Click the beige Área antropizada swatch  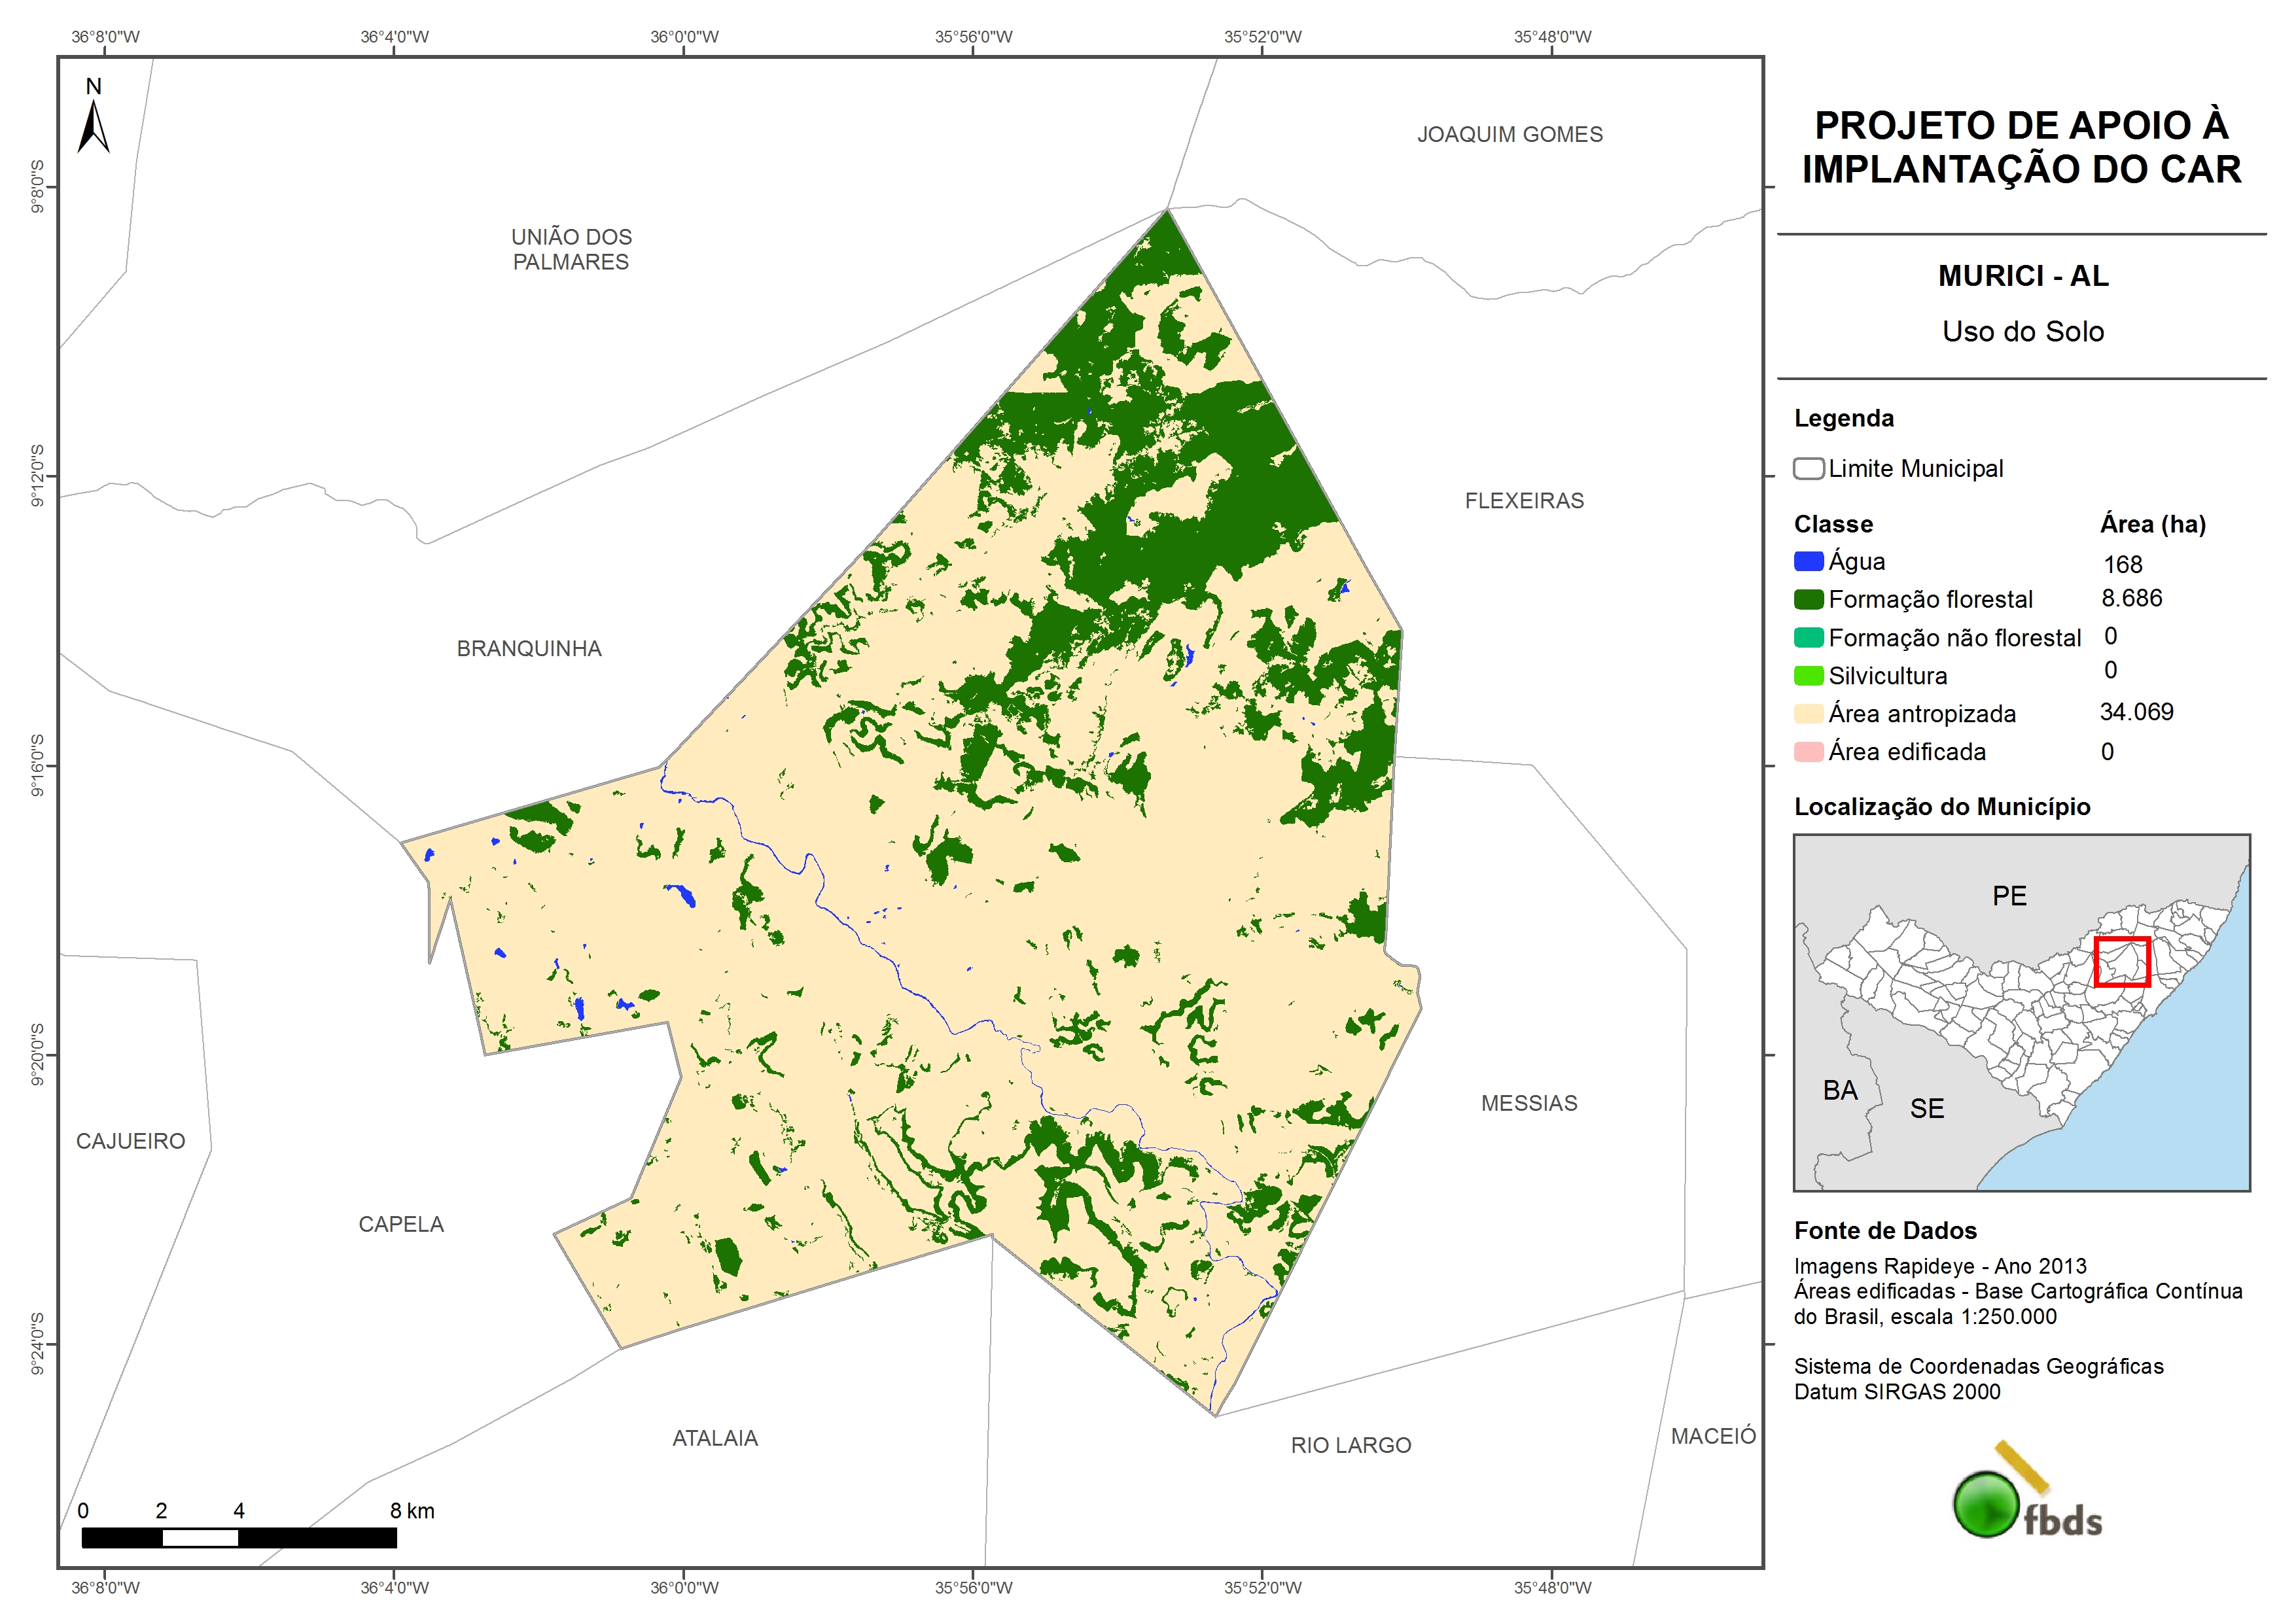coord(1808,714)
